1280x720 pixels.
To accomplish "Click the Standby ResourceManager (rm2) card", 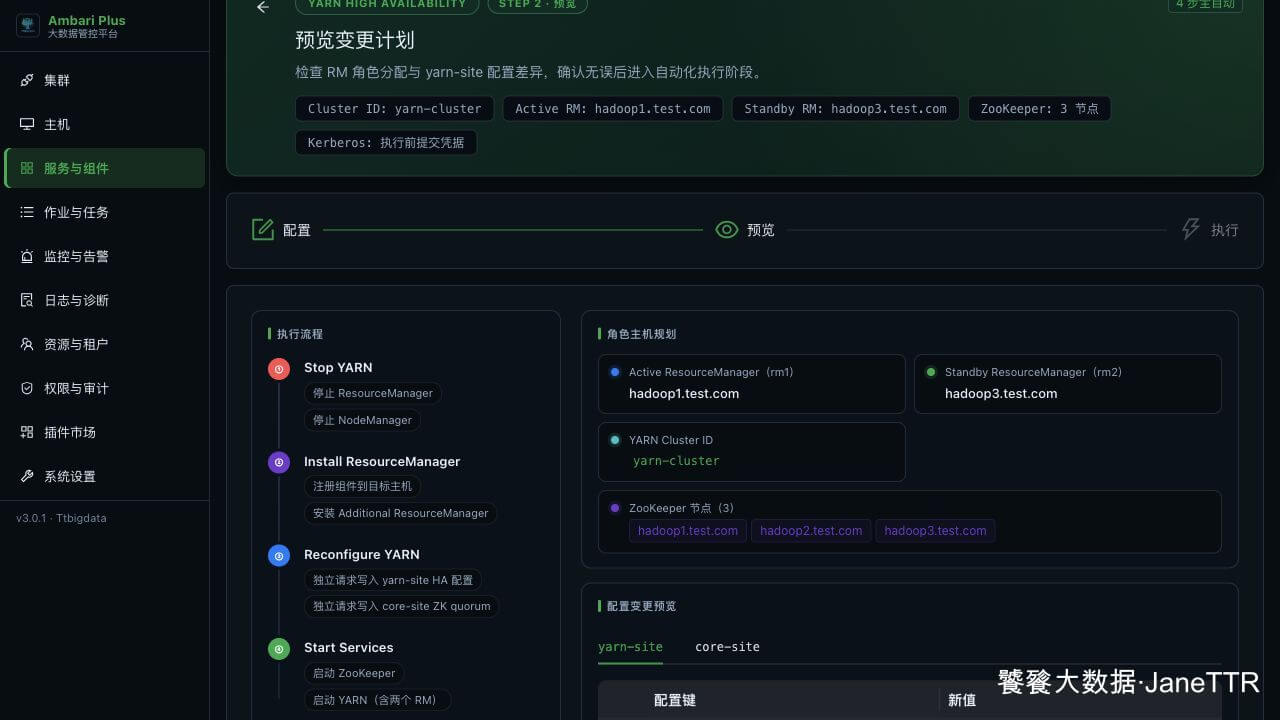I will (x=1068, y=384).
